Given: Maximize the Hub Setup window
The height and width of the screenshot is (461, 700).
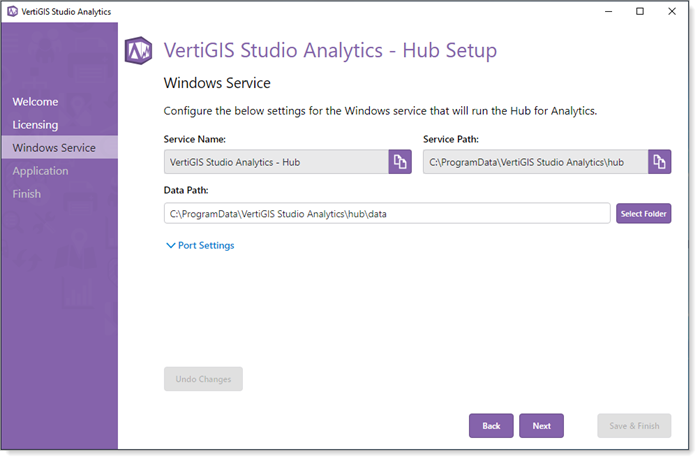Looking at the screenshot, I should click(640, 12).
